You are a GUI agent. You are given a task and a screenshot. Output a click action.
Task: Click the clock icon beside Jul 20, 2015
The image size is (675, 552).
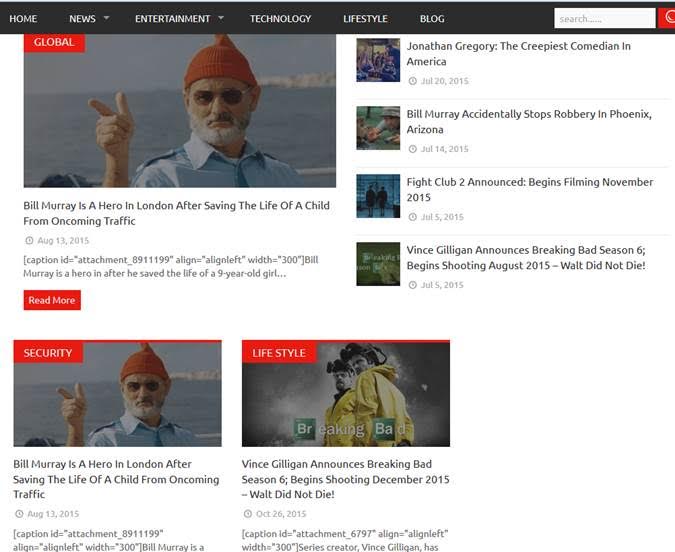[x=412, y=81]
